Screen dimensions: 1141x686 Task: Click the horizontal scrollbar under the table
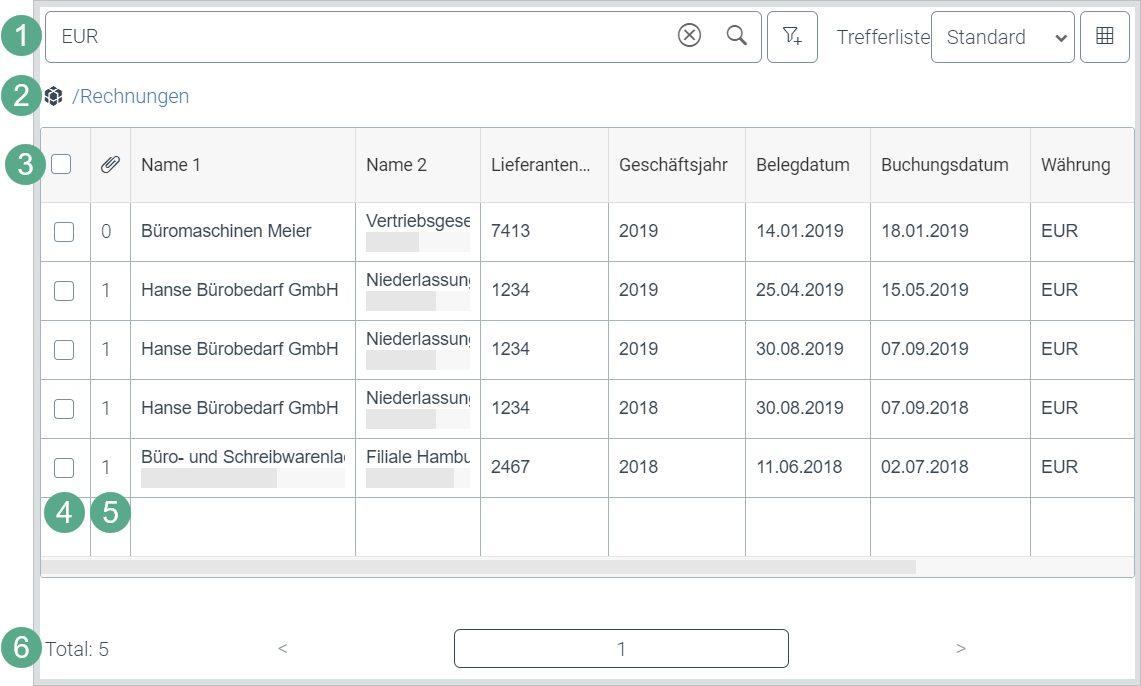tap(478, 567)
